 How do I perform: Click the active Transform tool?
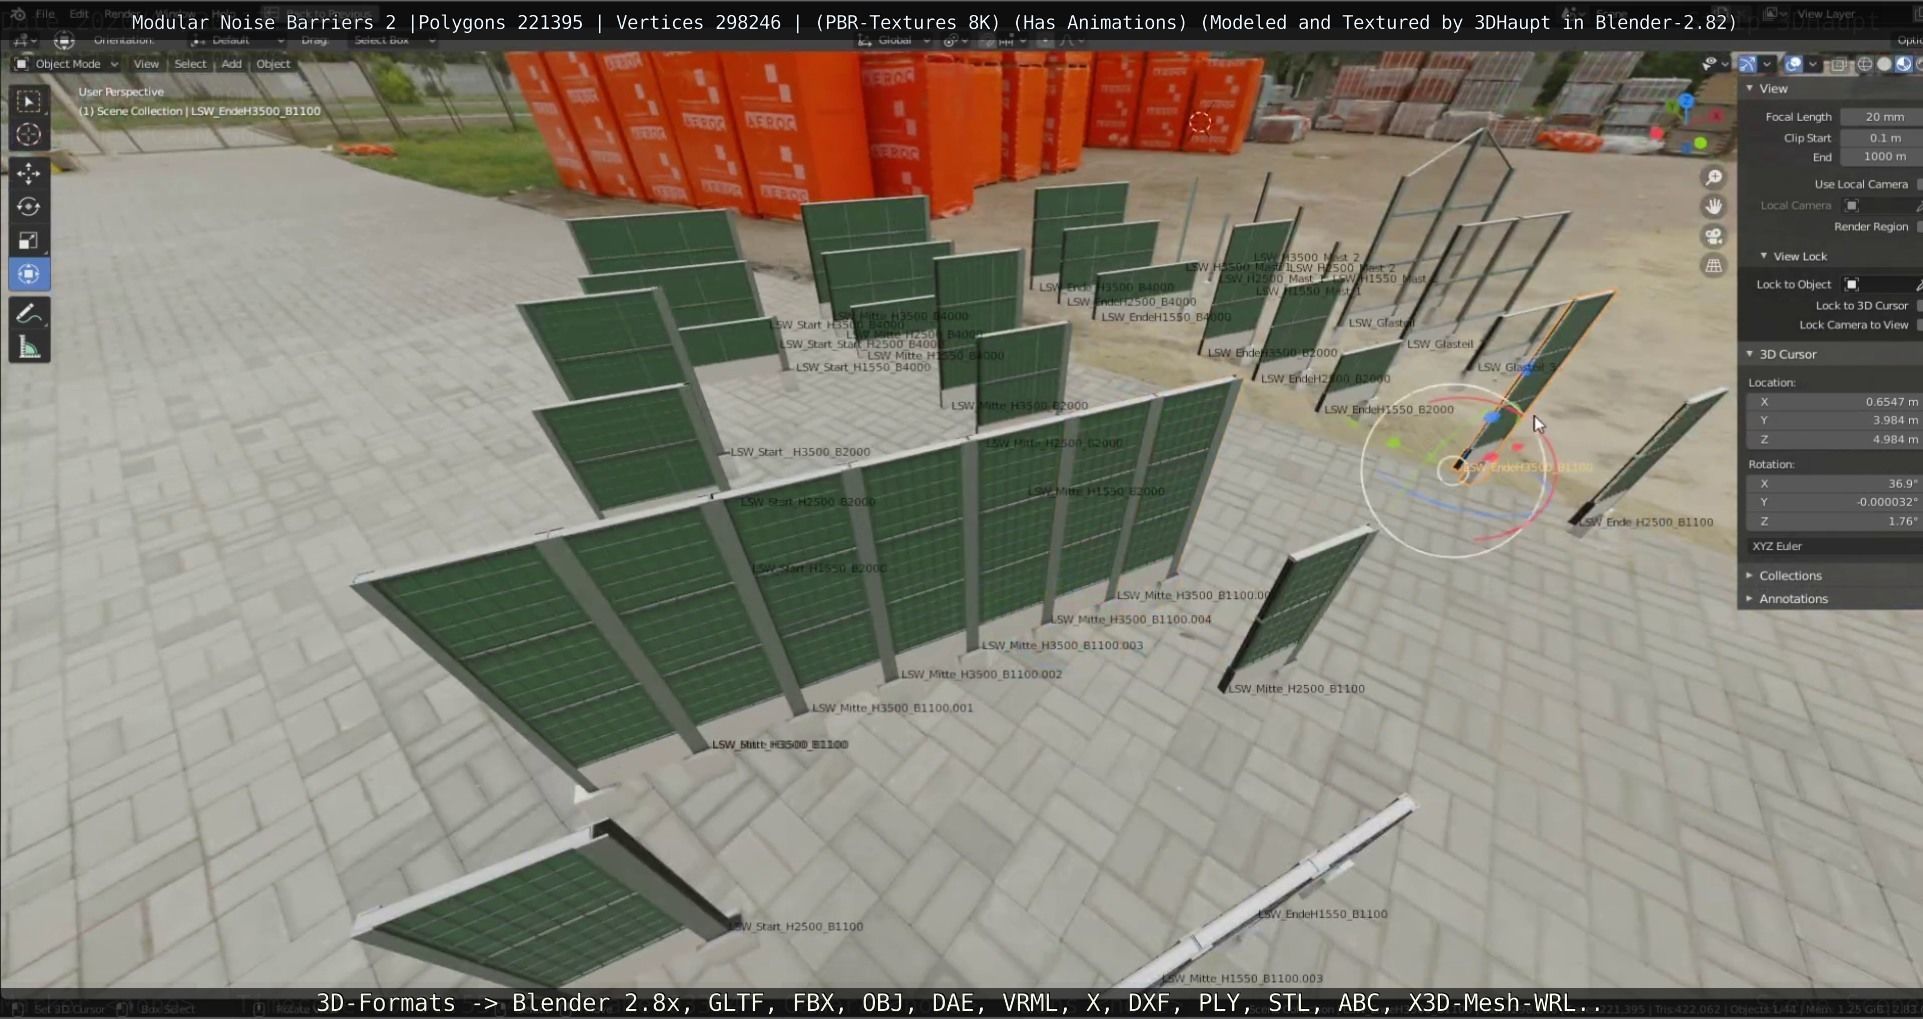[x=28, y=274]
